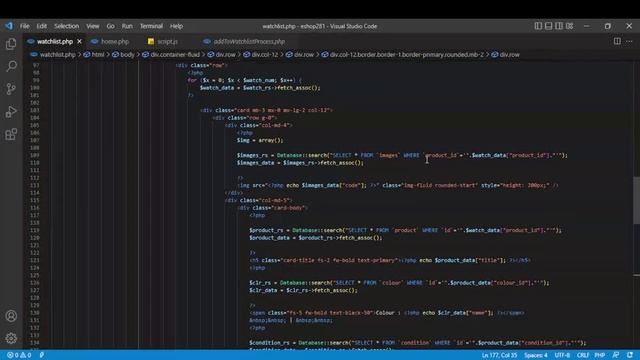Image resolution: width=640 pixels, height=360 pixels.
Task: Click html in the breadcrumb
Action: 98,55
